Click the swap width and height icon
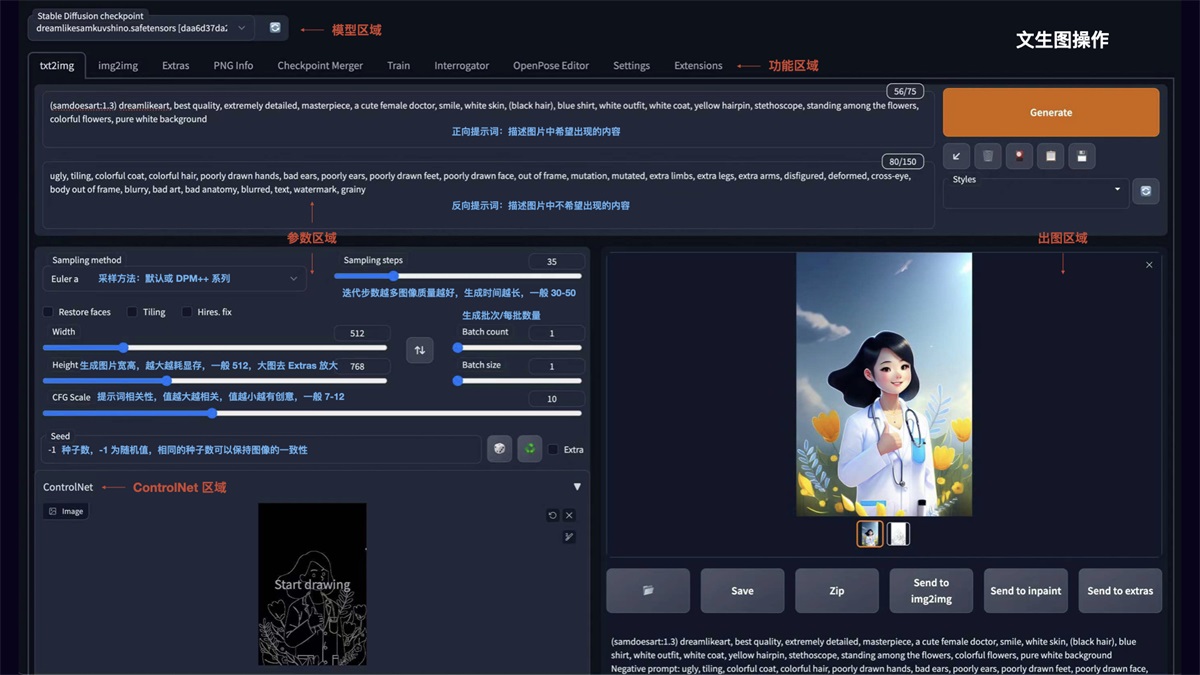Image resolution: width=1200 pixels, height=675 pixels. coord(419,350)
